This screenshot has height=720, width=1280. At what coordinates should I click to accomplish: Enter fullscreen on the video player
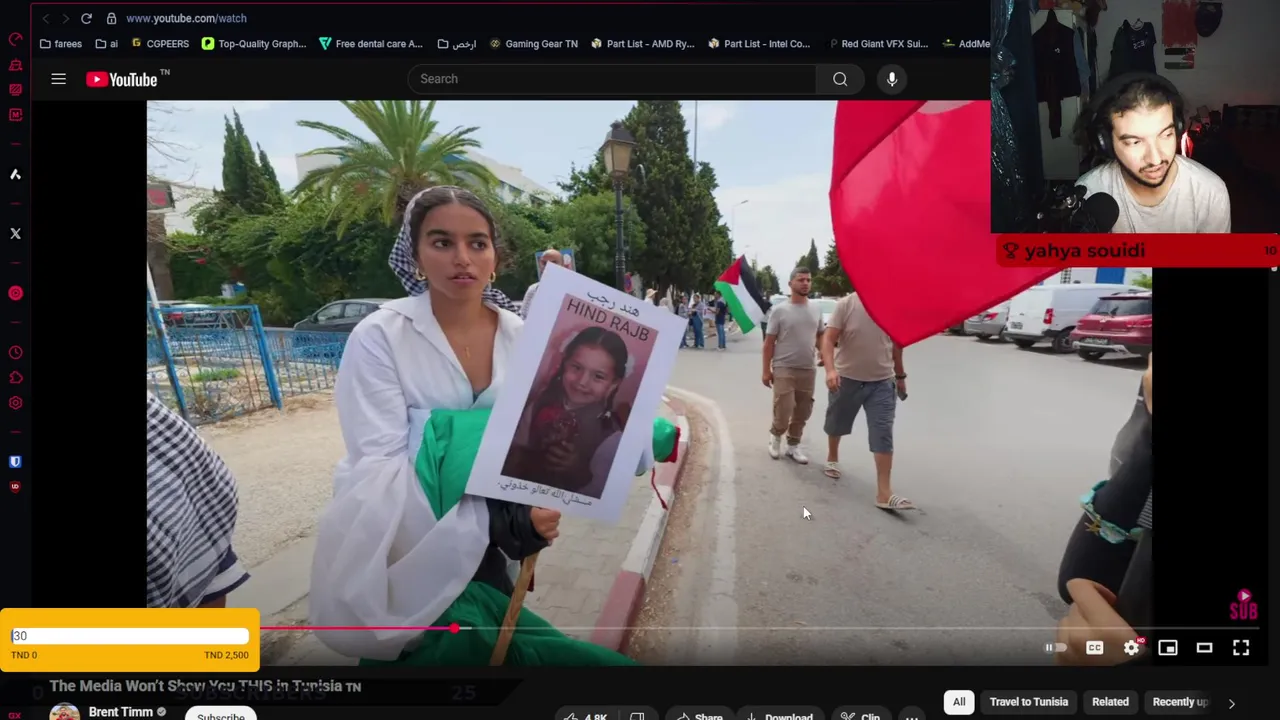click(1241, 648)
